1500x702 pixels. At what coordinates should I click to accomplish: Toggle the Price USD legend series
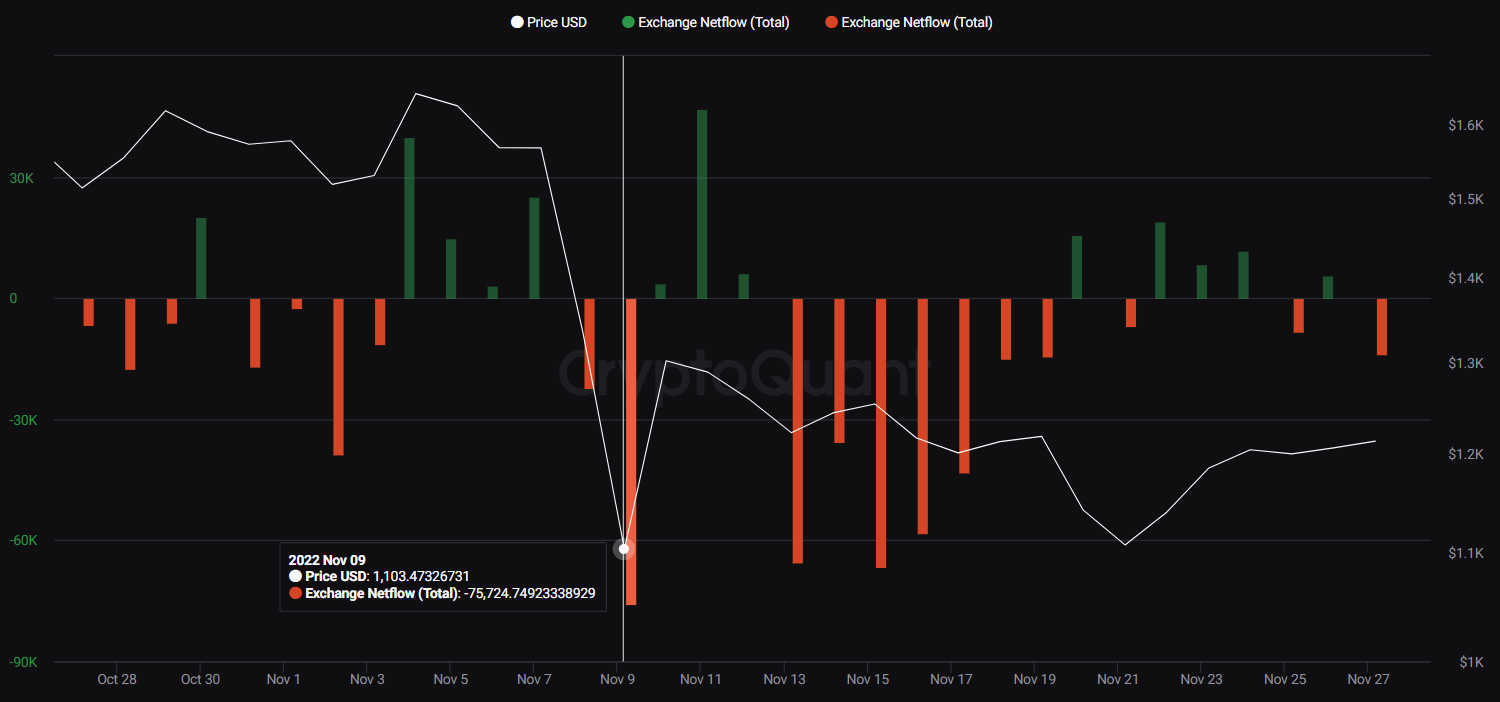(x=548, y=22)
